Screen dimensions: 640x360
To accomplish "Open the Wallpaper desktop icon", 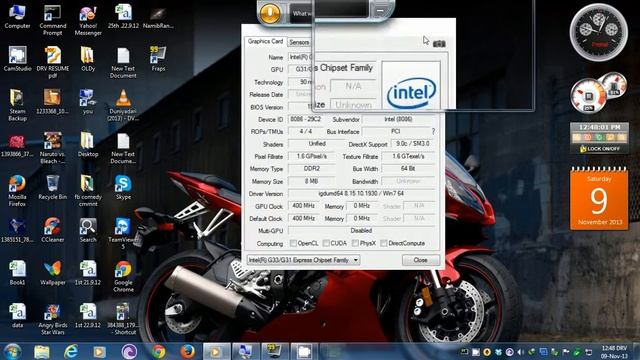I will (x=53, y=273).
